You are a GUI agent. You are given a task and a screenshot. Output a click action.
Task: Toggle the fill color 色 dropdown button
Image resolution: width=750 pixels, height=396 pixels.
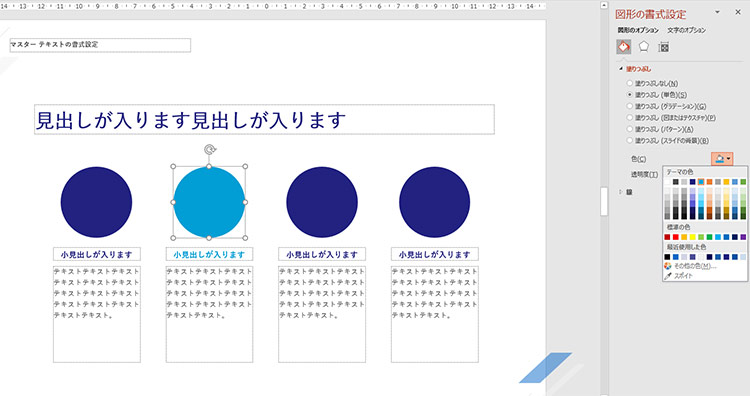point(722,159)
